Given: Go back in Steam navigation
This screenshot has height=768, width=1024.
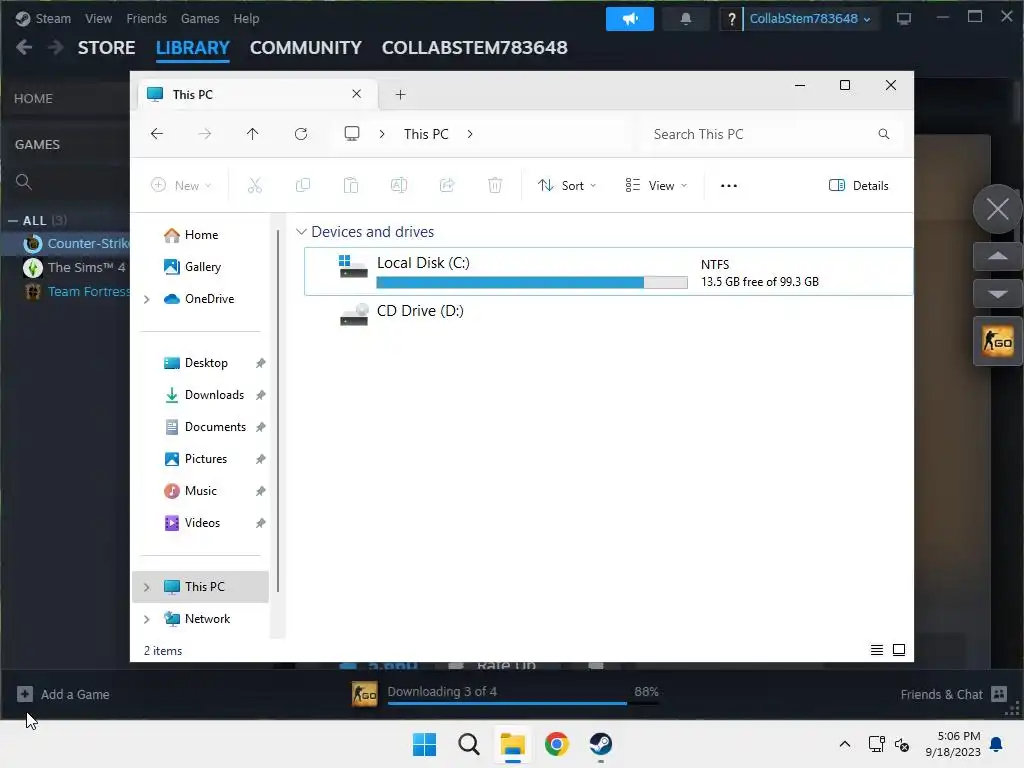Looking at the screenshot, I should tap(24, 47).
